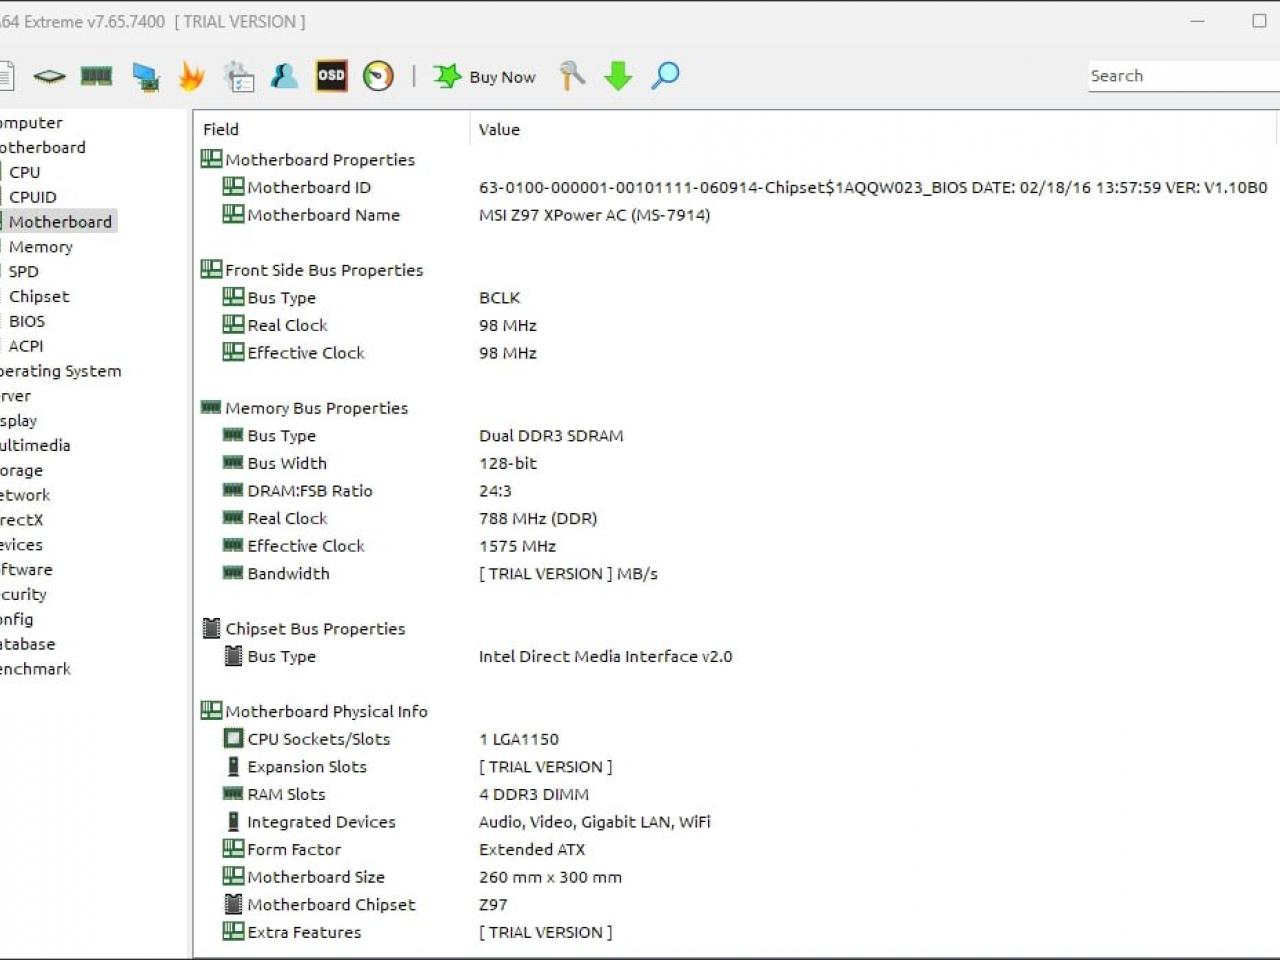1280x960 pixels.
Task: Select Multimedia category in sidebar tree
Action: [x=35, y=445]
